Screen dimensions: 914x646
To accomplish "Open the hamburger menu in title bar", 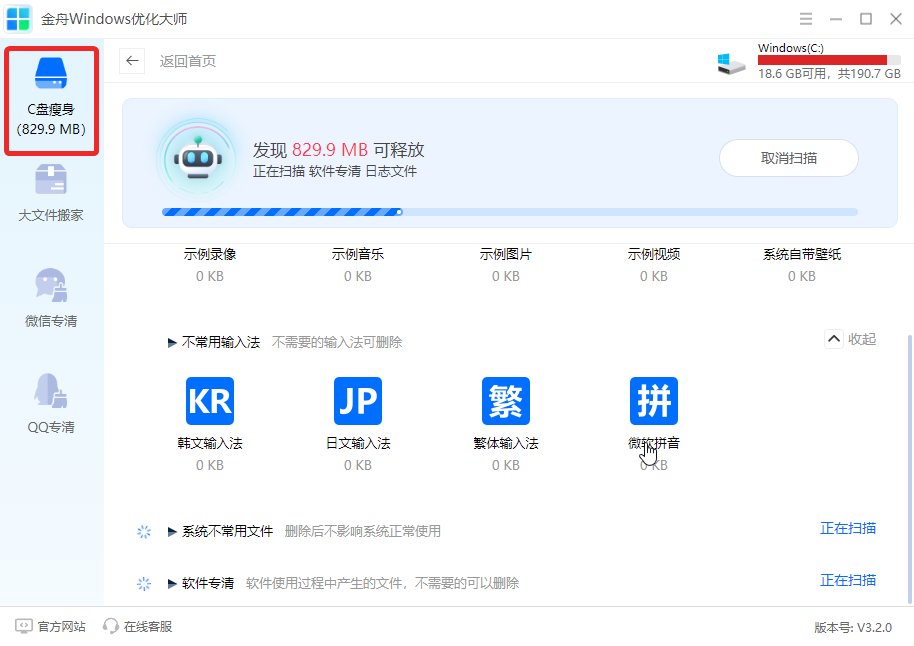I will click(x=806, y=19).
